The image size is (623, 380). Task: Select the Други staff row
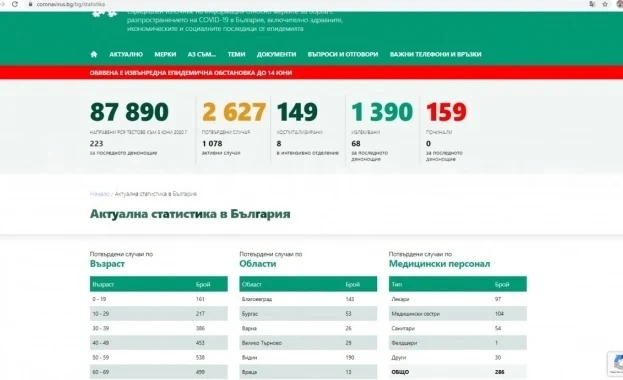[x=458, y=358]
